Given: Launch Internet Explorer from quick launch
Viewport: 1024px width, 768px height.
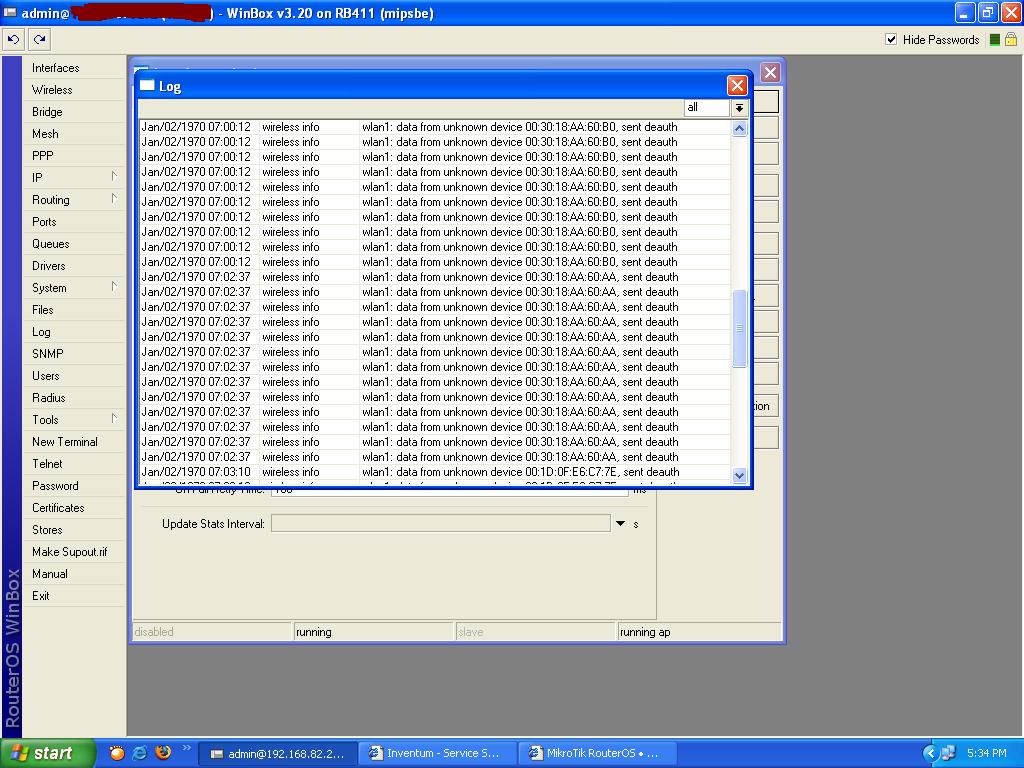Looking at the screenshot, I should pyautogui.click(x=140, y=753).
